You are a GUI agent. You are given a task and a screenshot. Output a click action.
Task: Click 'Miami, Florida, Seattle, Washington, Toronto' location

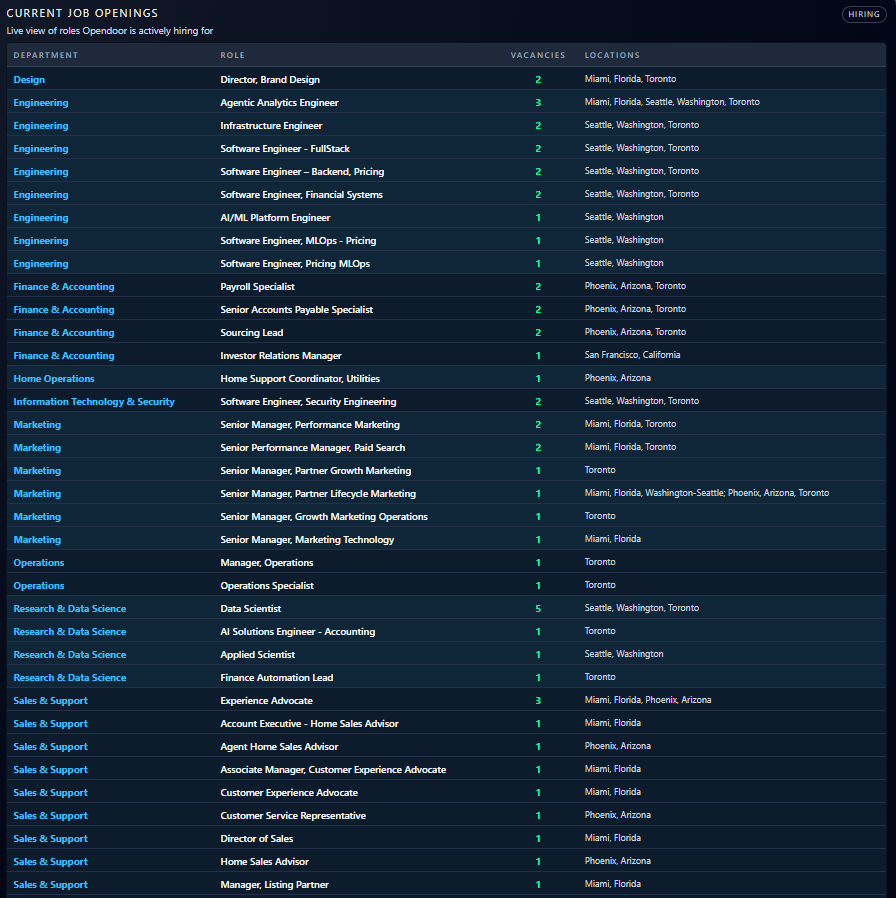pyautogui.click(x=672, y=102)
